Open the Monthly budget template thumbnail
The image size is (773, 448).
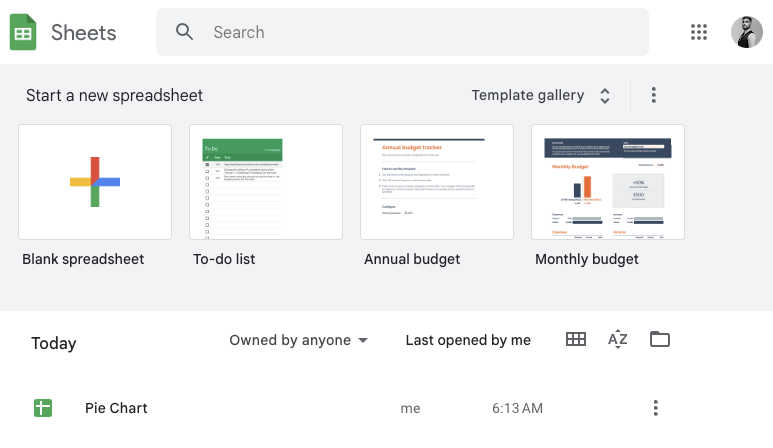coord(608,182)
